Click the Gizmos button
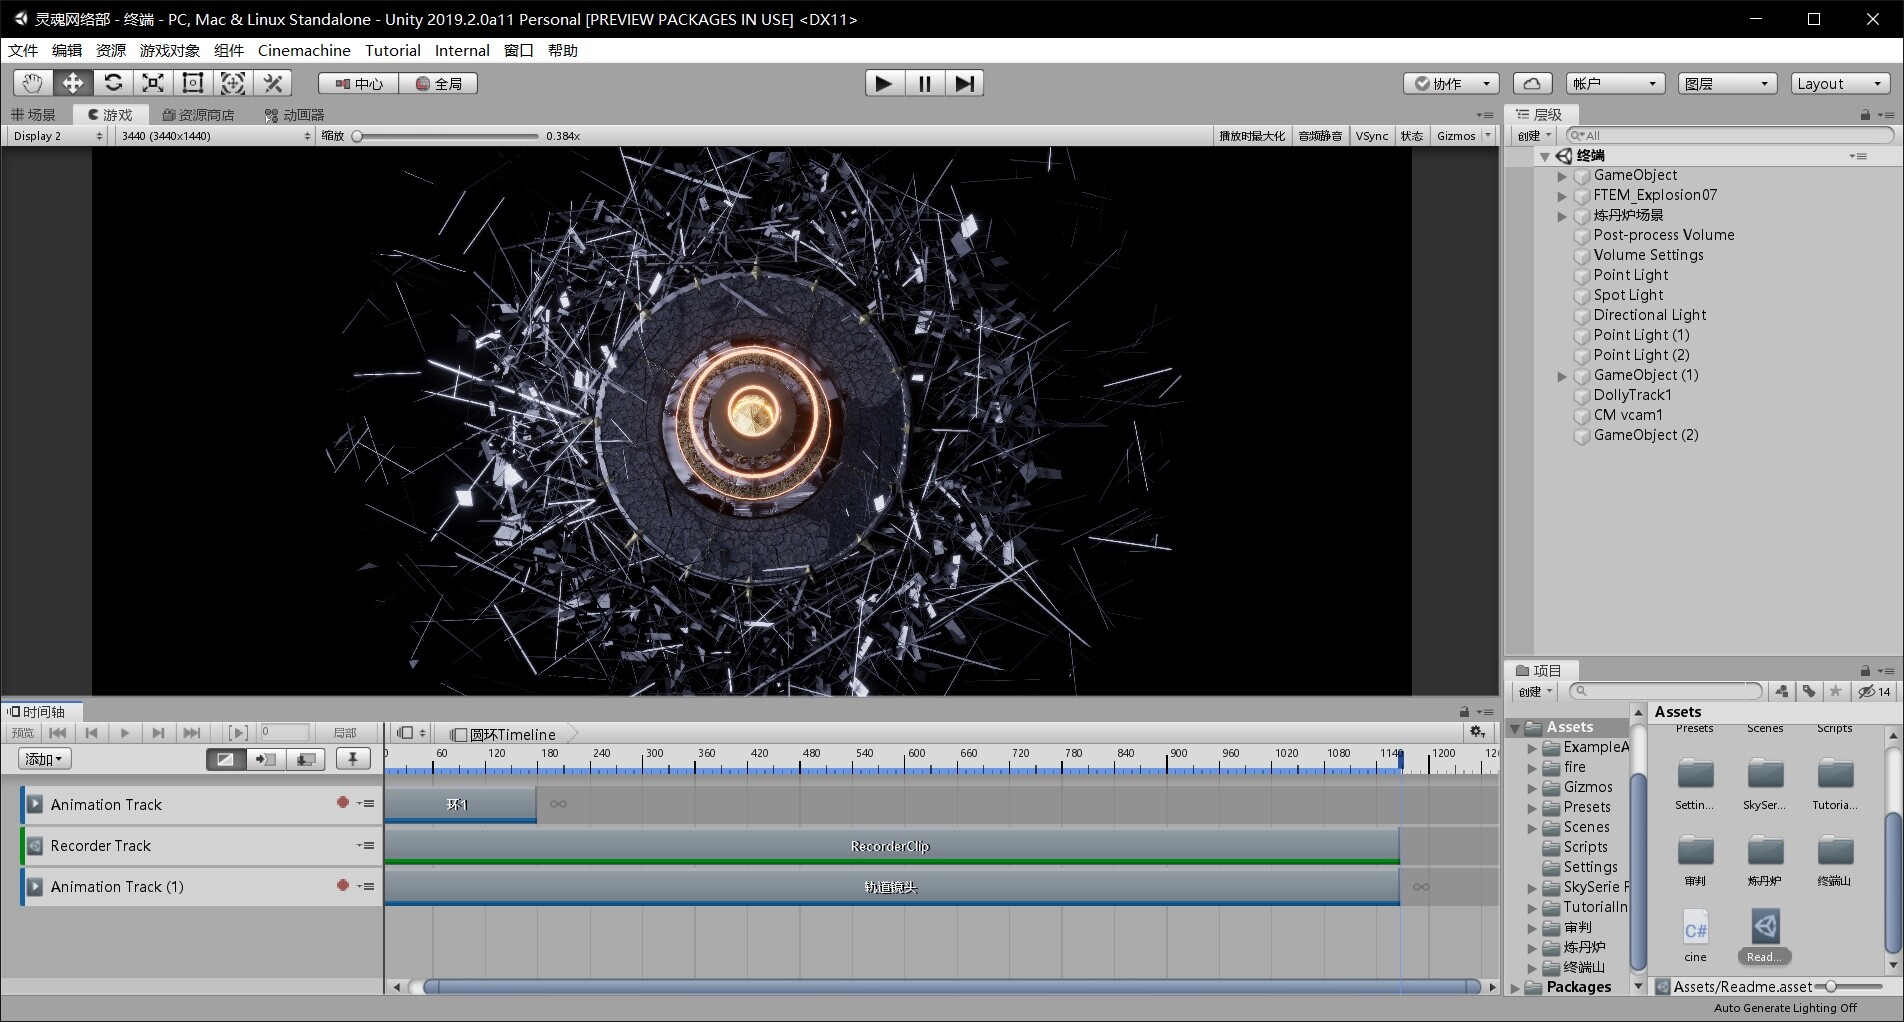Screen dimensions: 1904x1022 [1456, 136]
